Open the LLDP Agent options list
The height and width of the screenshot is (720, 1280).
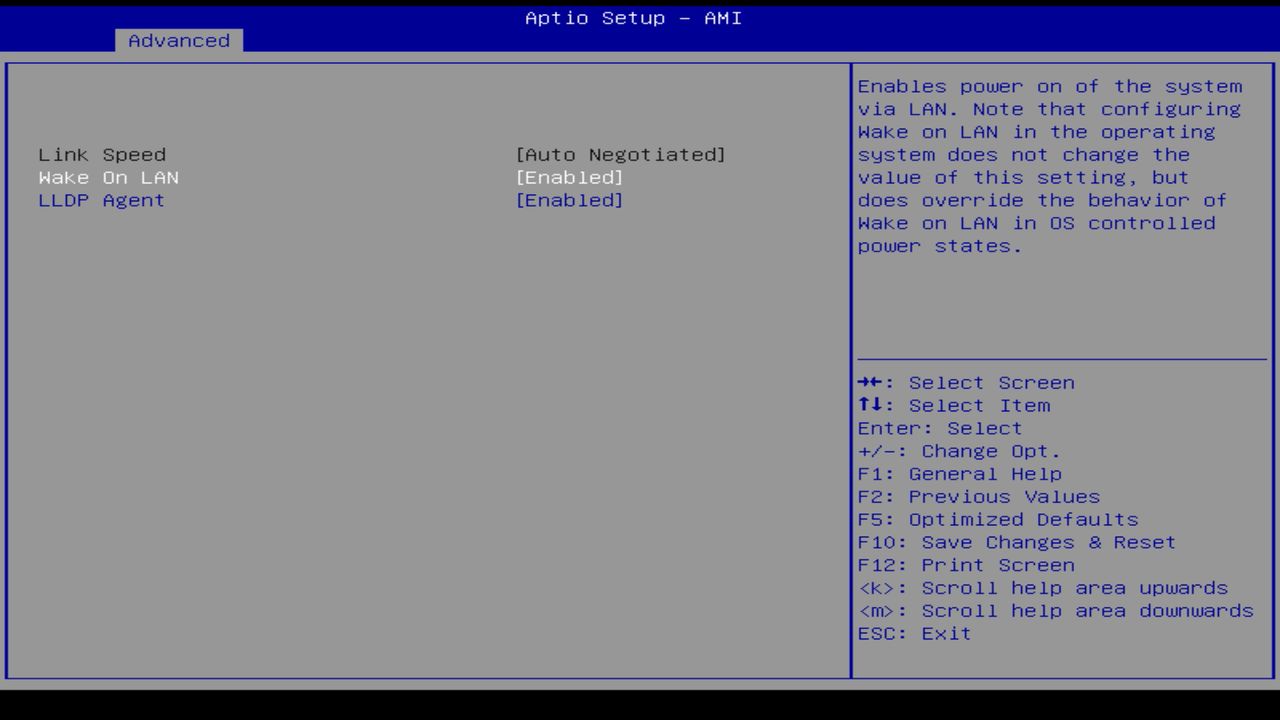click(x=570, y=200)
